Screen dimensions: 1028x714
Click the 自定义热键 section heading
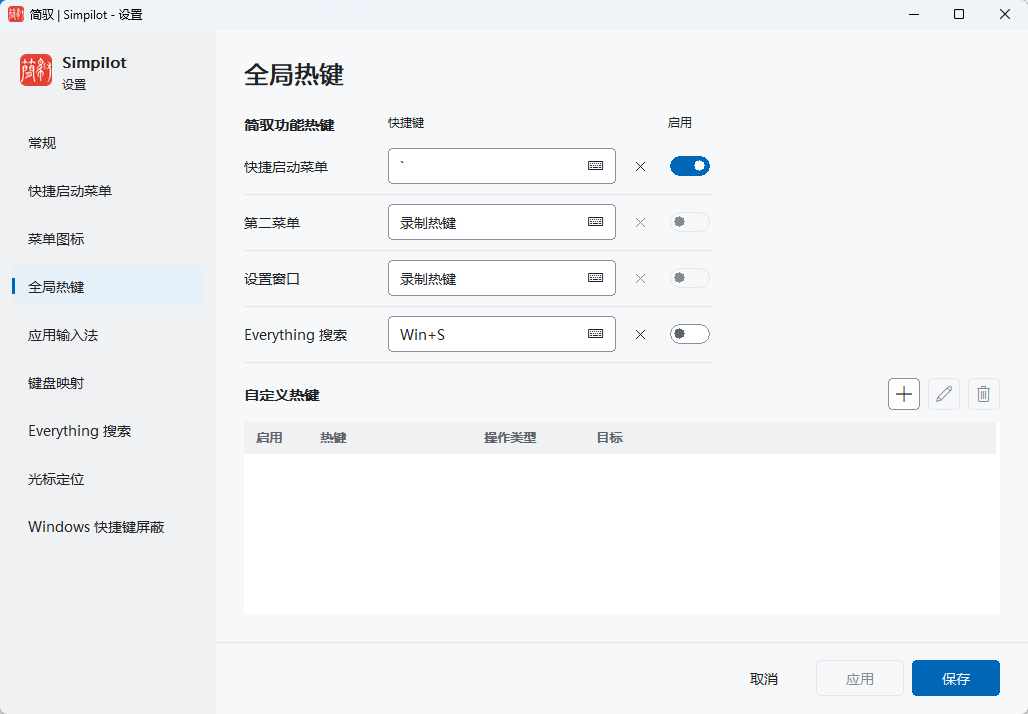282,395
